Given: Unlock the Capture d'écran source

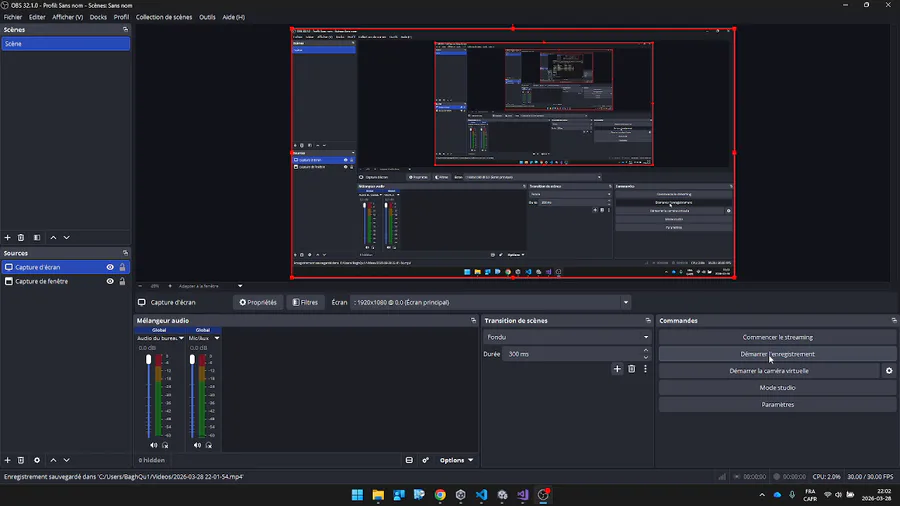Looking at the screenshot, I should [x=123, y=267].
